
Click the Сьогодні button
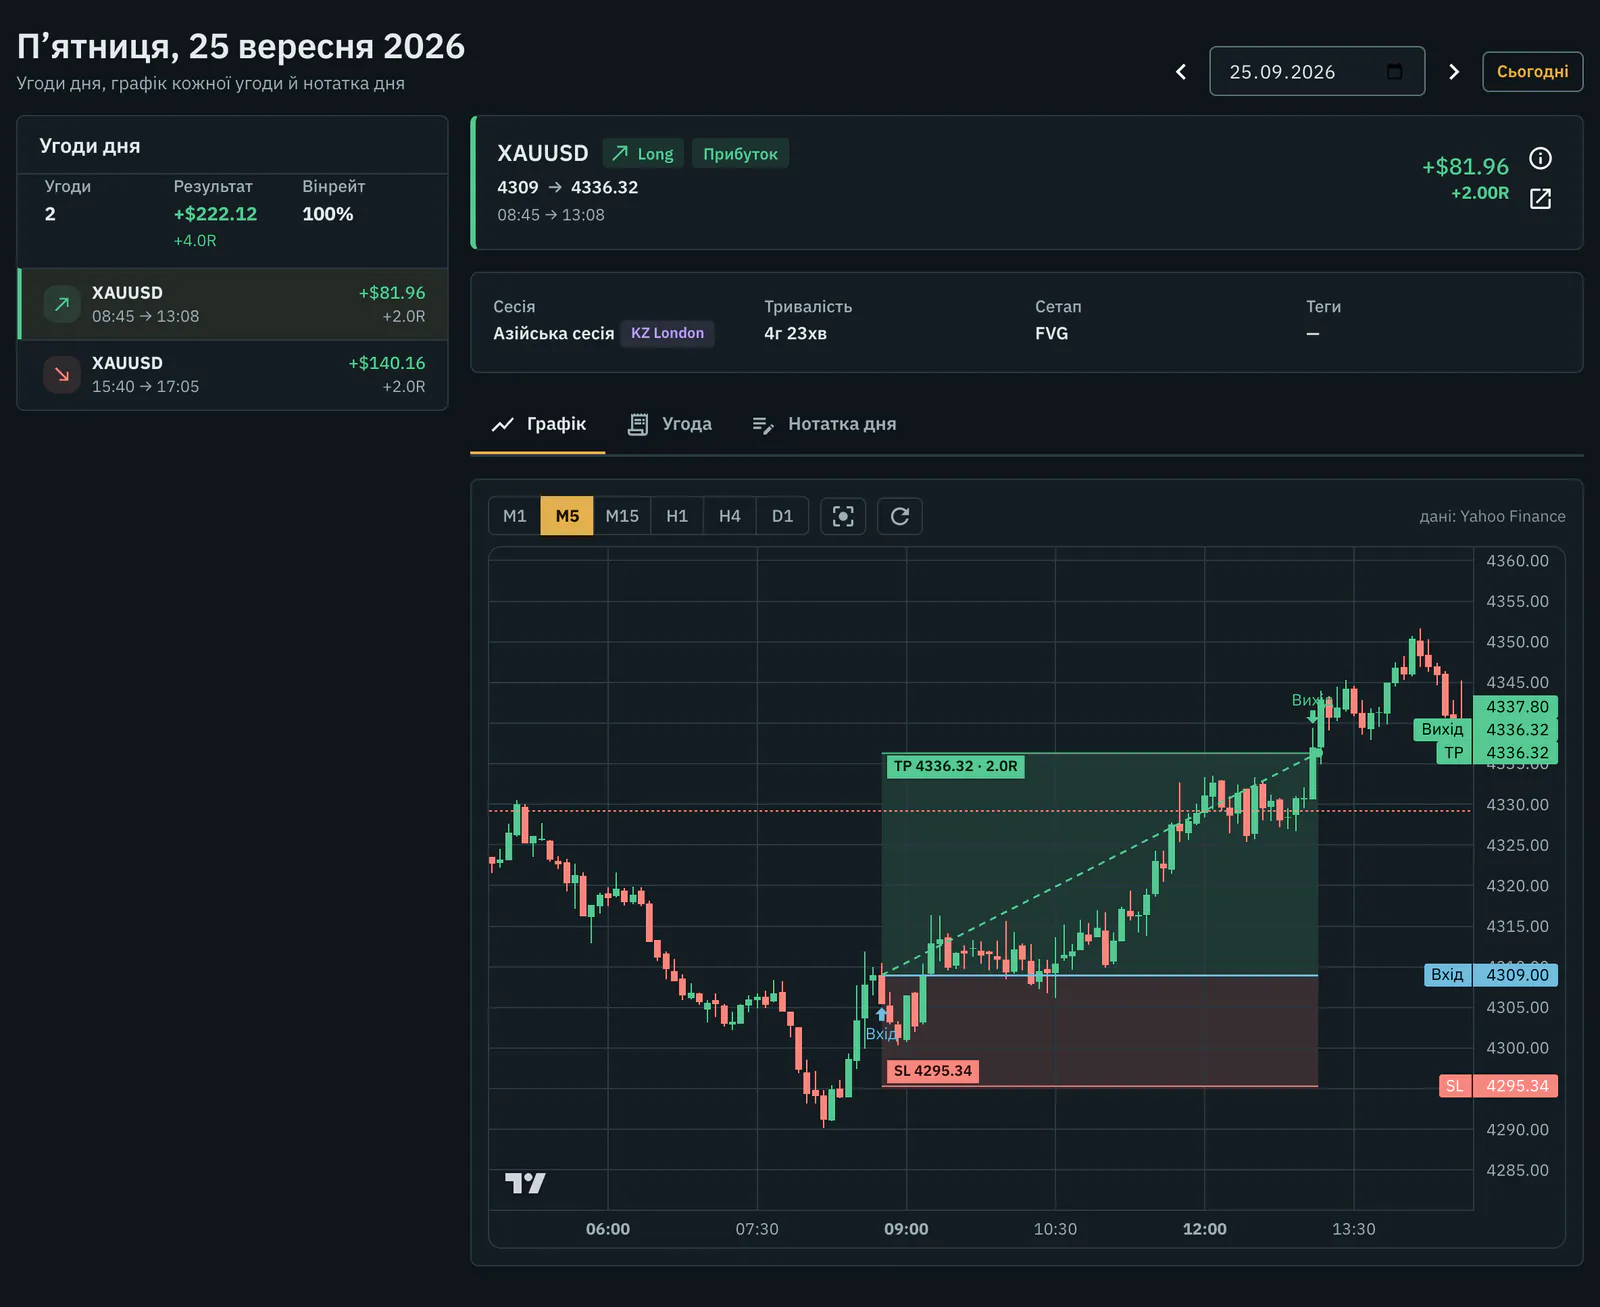(1532, 72)
